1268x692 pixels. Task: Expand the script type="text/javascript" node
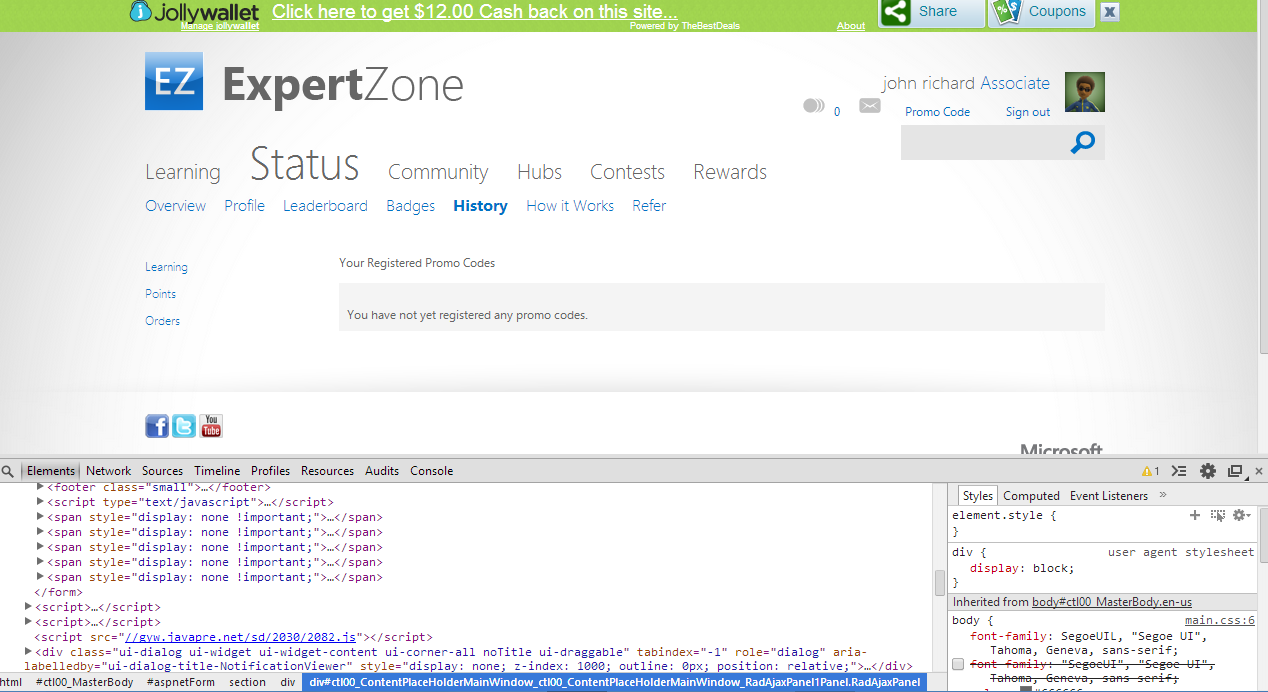pyautogui.click(x=41, y=502)
